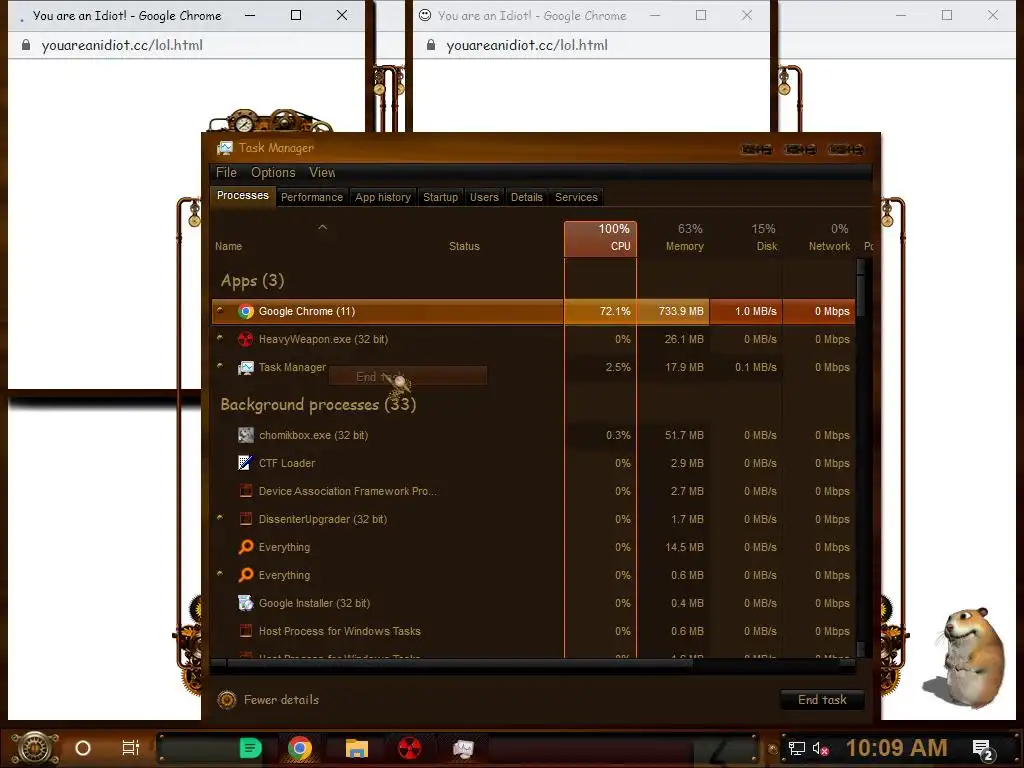Click the Apps (3) heading
The height and width of the screenshot is (768, 1024).
coord(252,281)
